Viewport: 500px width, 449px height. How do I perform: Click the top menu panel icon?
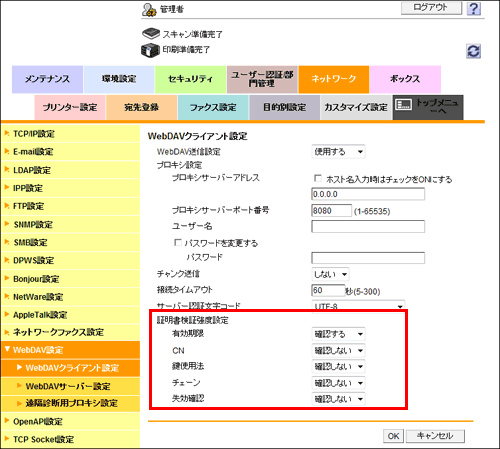point(403,105)
